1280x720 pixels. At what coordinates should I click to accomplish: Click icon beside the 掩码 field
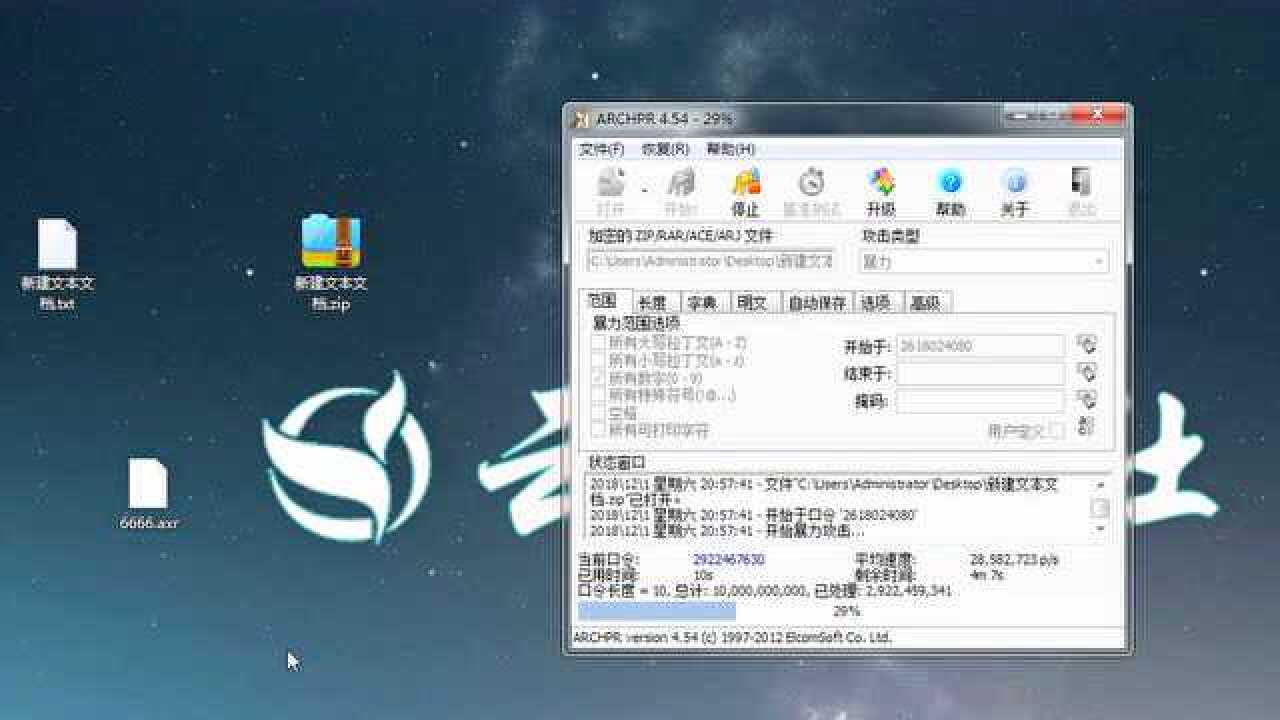pos(1086,399)
